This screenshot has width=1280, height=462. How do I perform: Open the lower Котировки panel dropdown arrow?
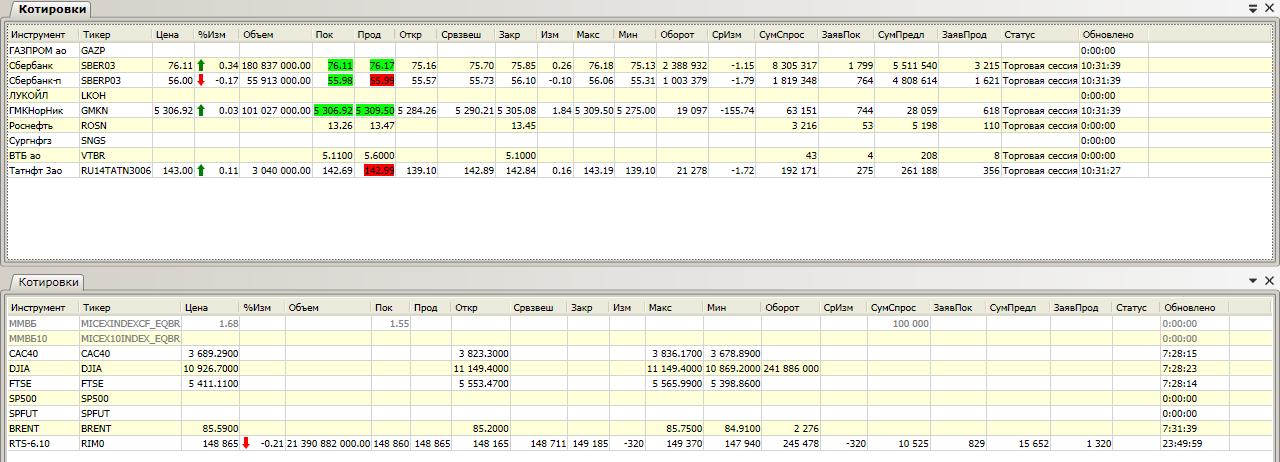[x=1253, y=281]
